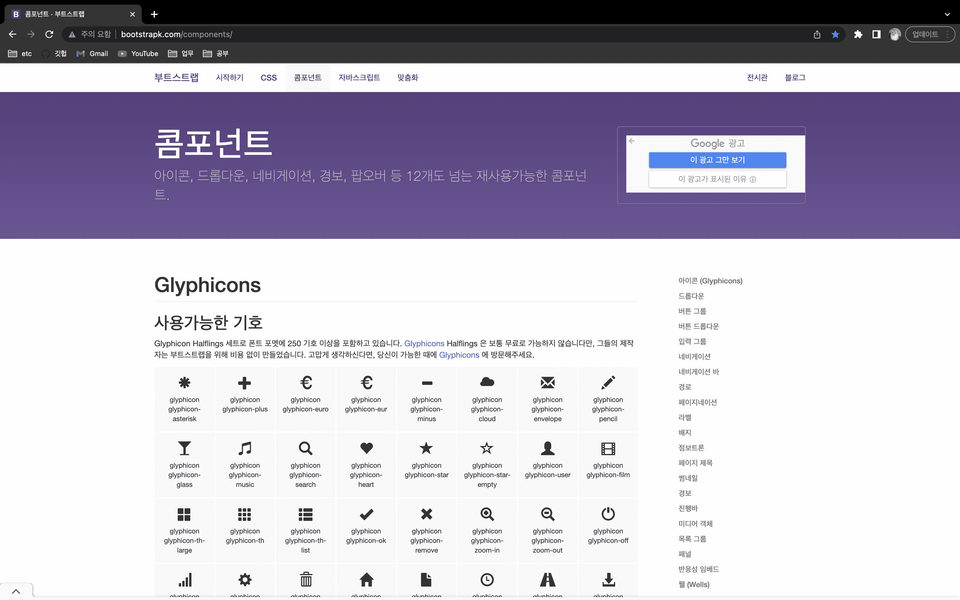This screenshot has height=600, width=960.
Task: Open the 자바스크립트 nav item
Action: (x=359, y=78)
